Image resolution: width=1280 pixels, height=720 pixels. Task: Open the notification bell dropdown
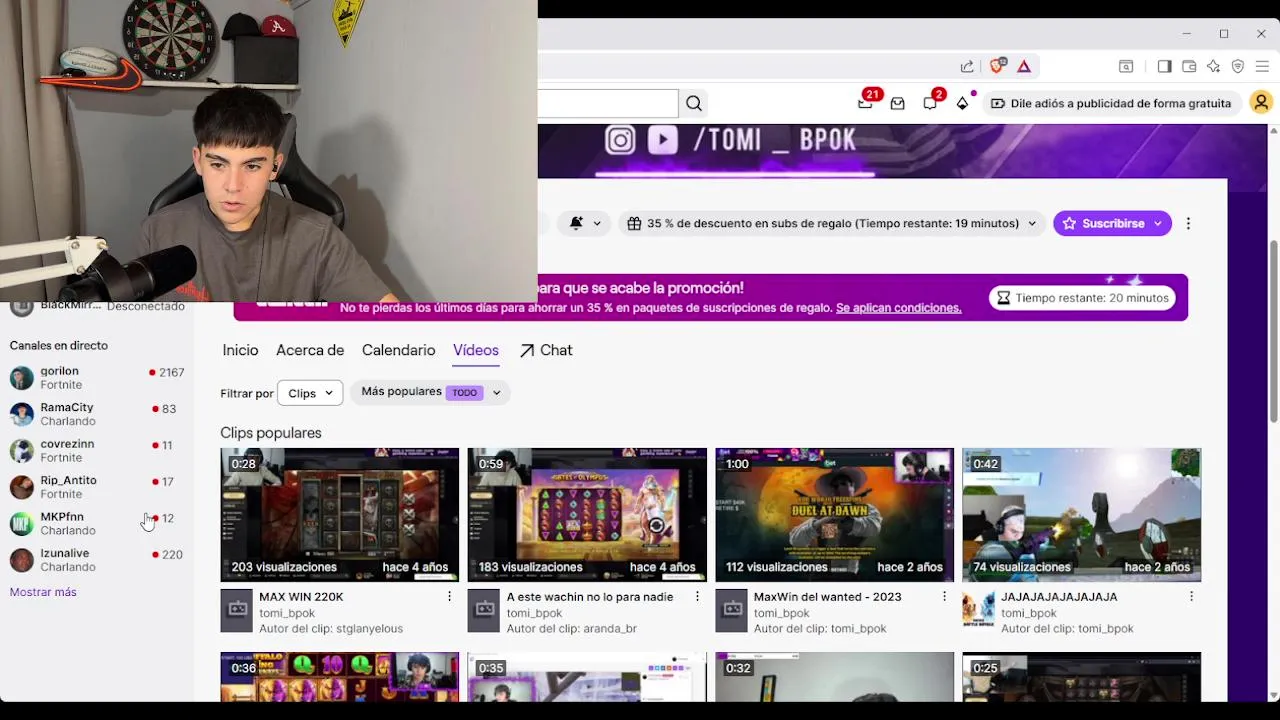(585, 223)
